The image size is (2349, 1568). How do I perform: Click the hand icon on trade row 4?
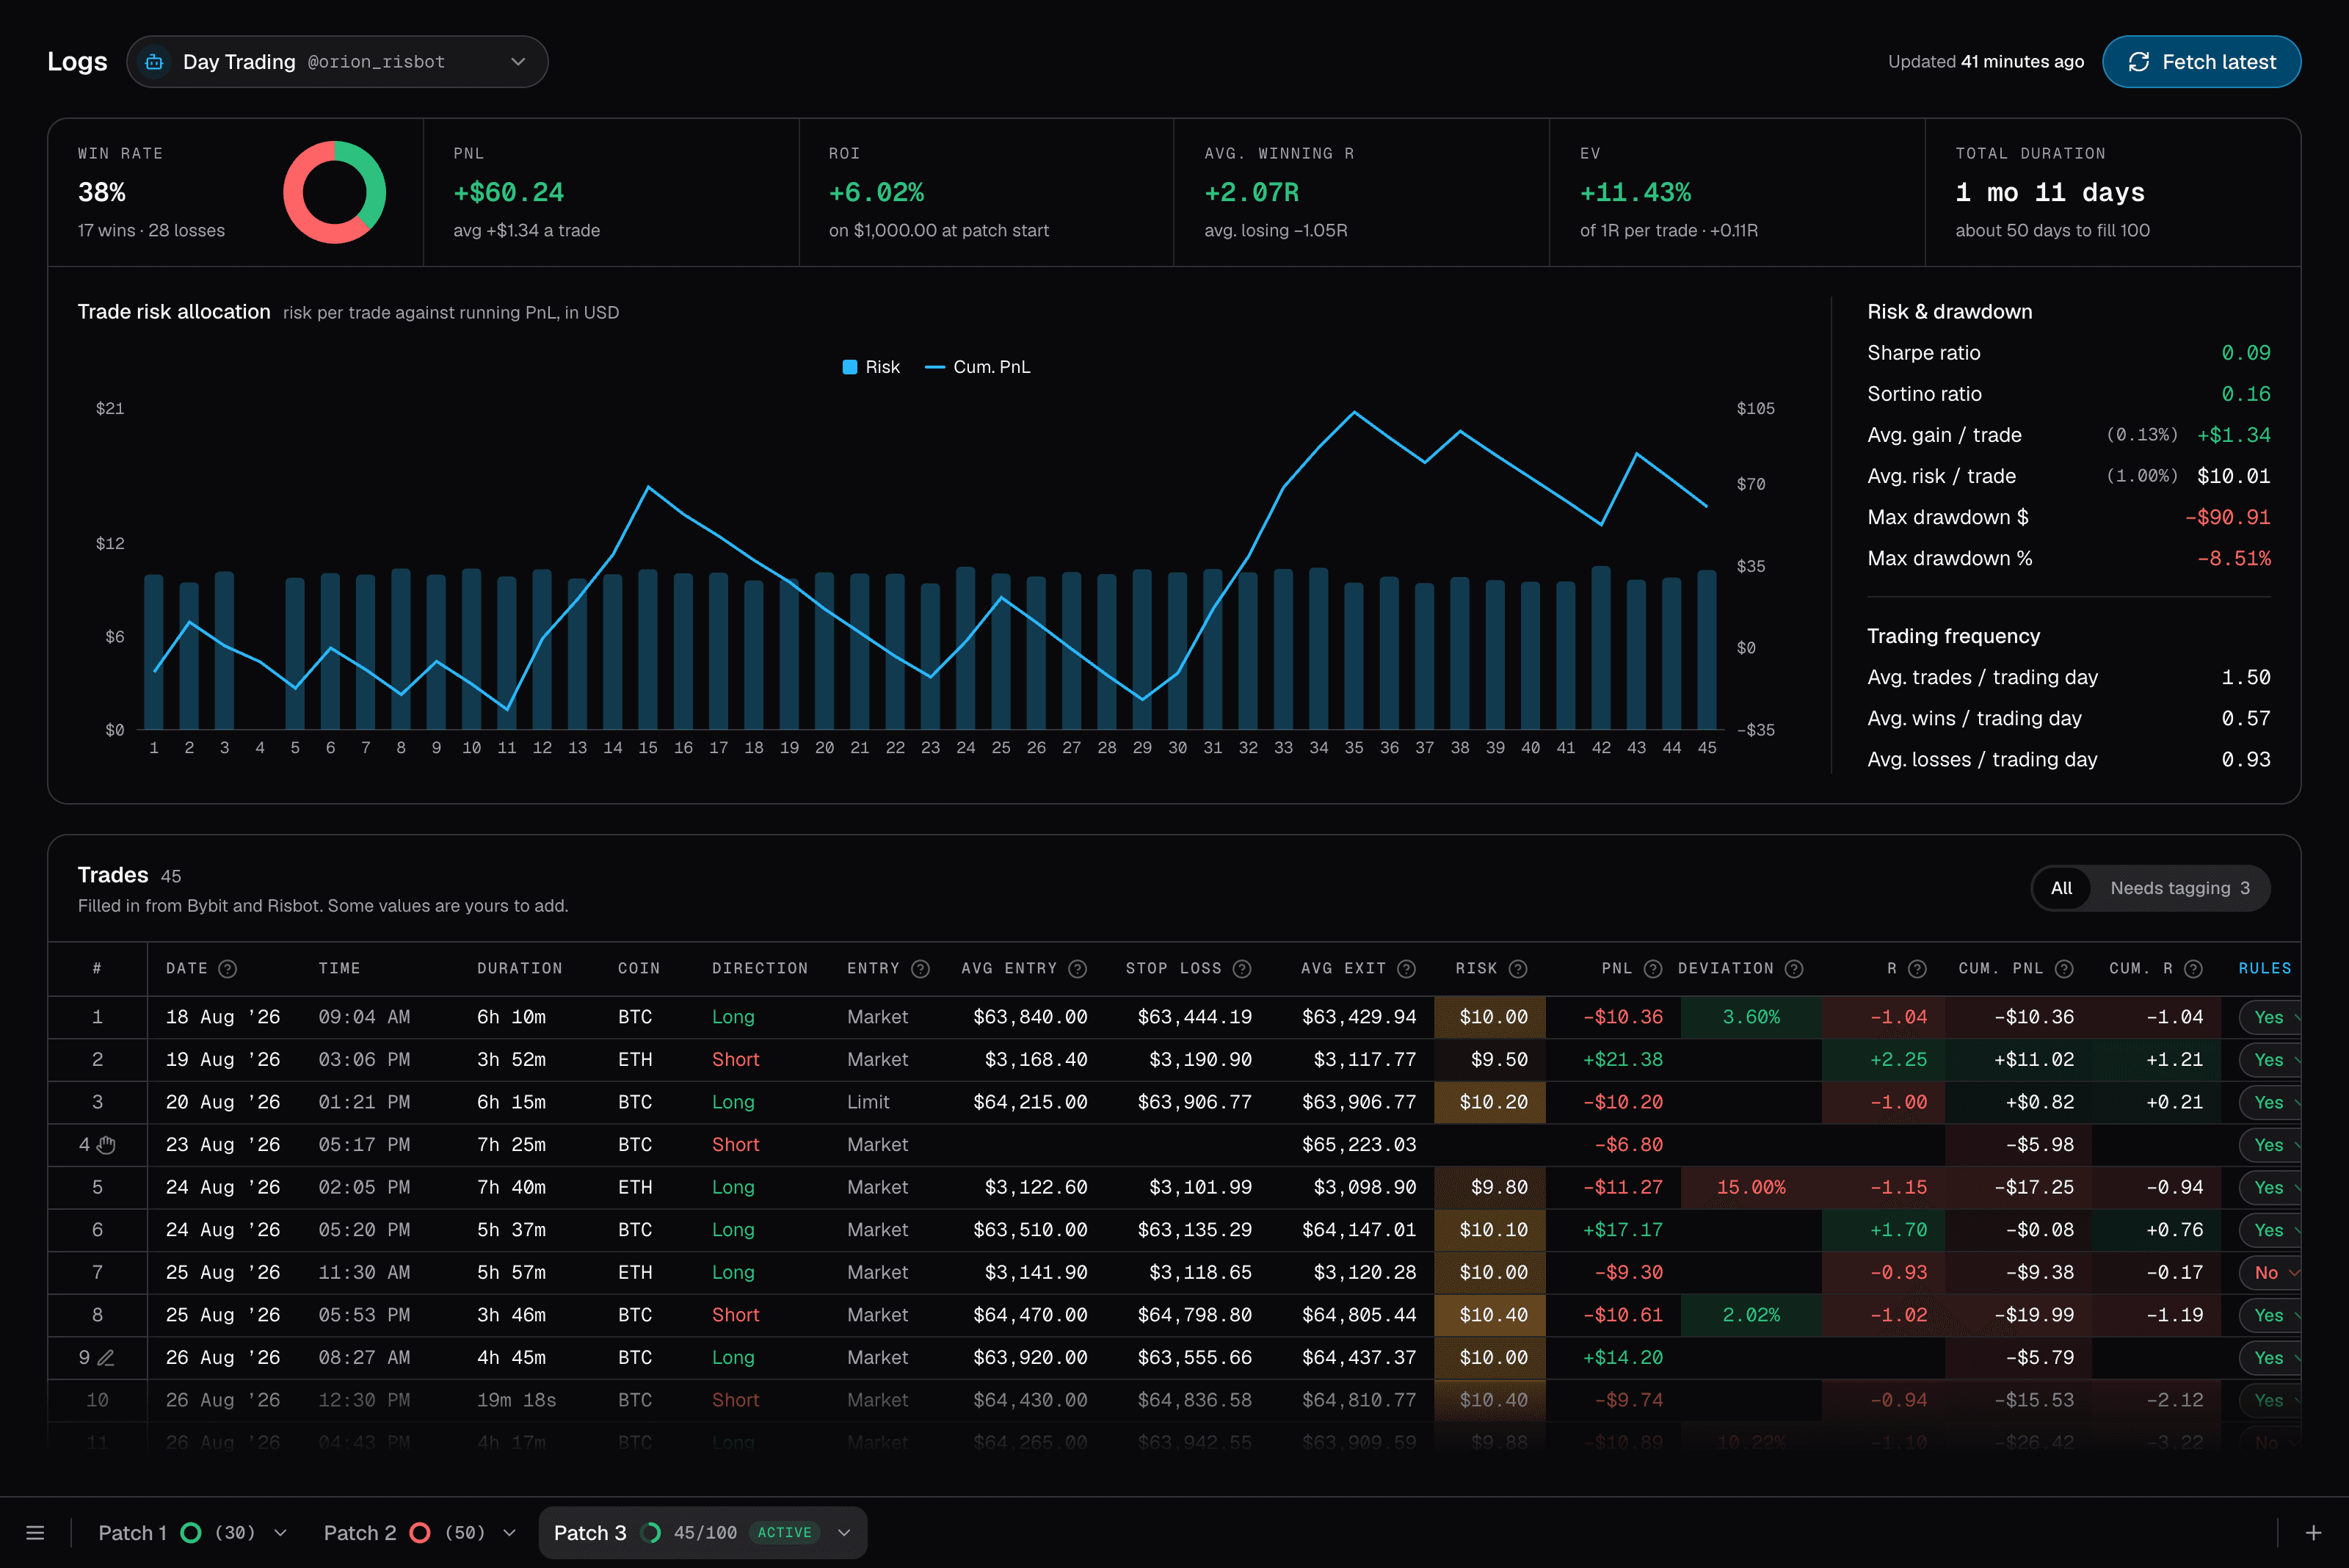point(106,1145)
